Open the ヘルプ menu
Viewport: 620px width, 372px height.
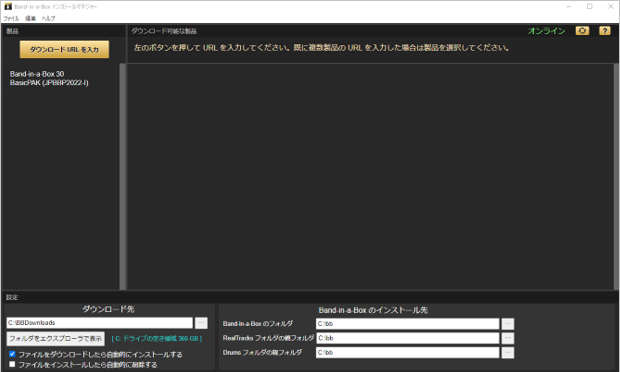click(x=48, y=18)
